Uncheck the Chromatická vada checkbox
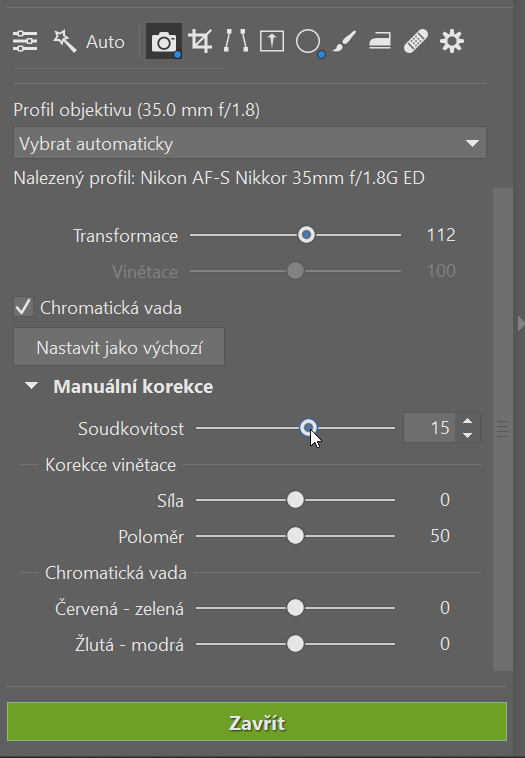The image size is (525, 758). pyautogui.click(x=23, y=307)
